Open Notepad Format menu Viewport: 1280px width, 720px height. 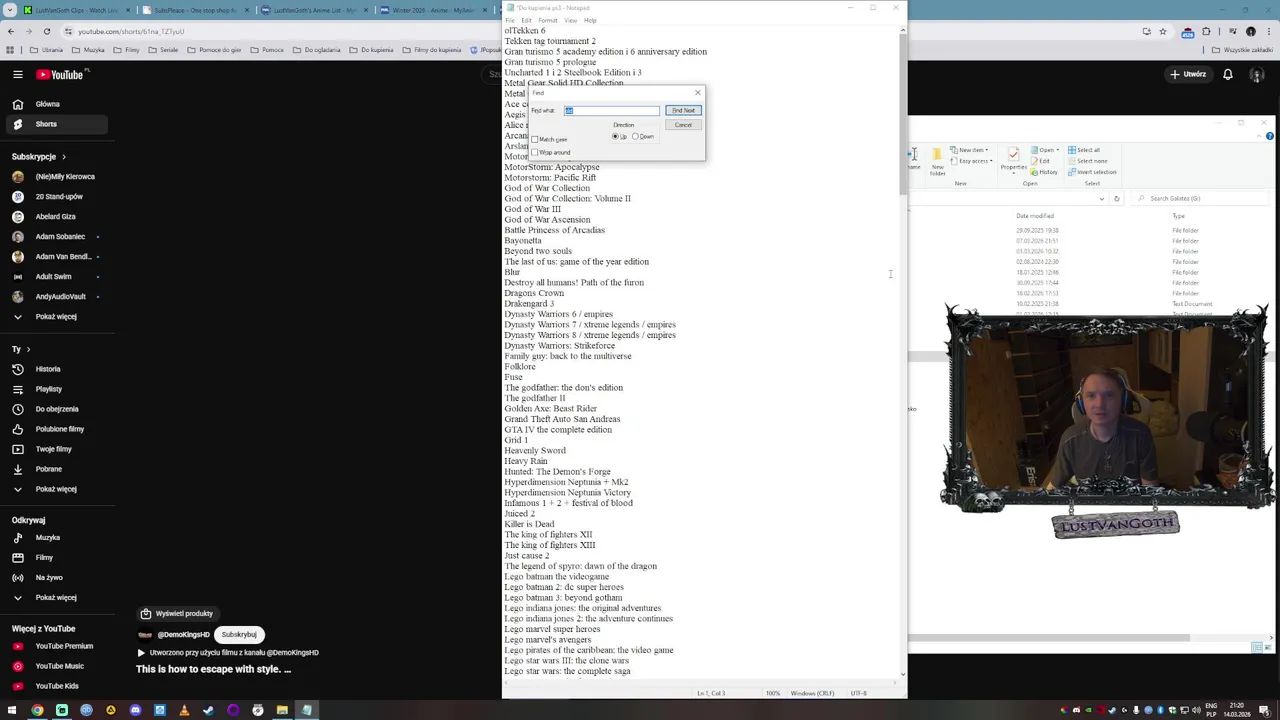tap(548, 20)
